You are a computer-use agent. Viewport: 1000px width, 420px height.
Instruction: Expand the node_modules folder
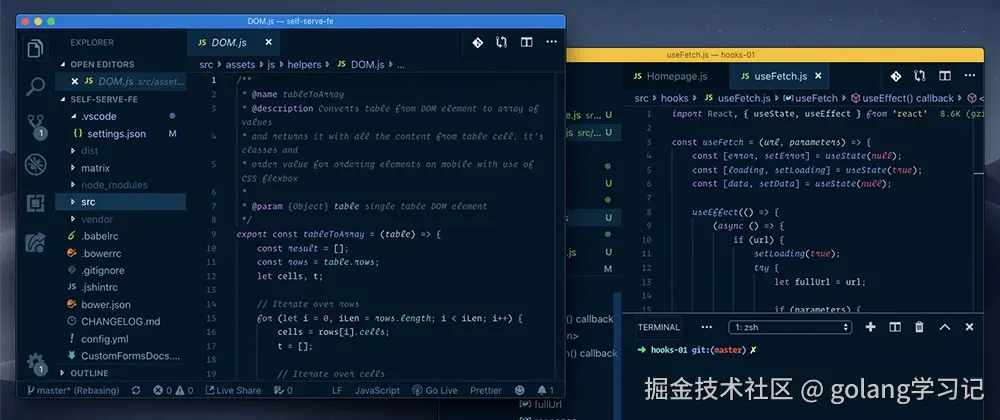[114, 185]
